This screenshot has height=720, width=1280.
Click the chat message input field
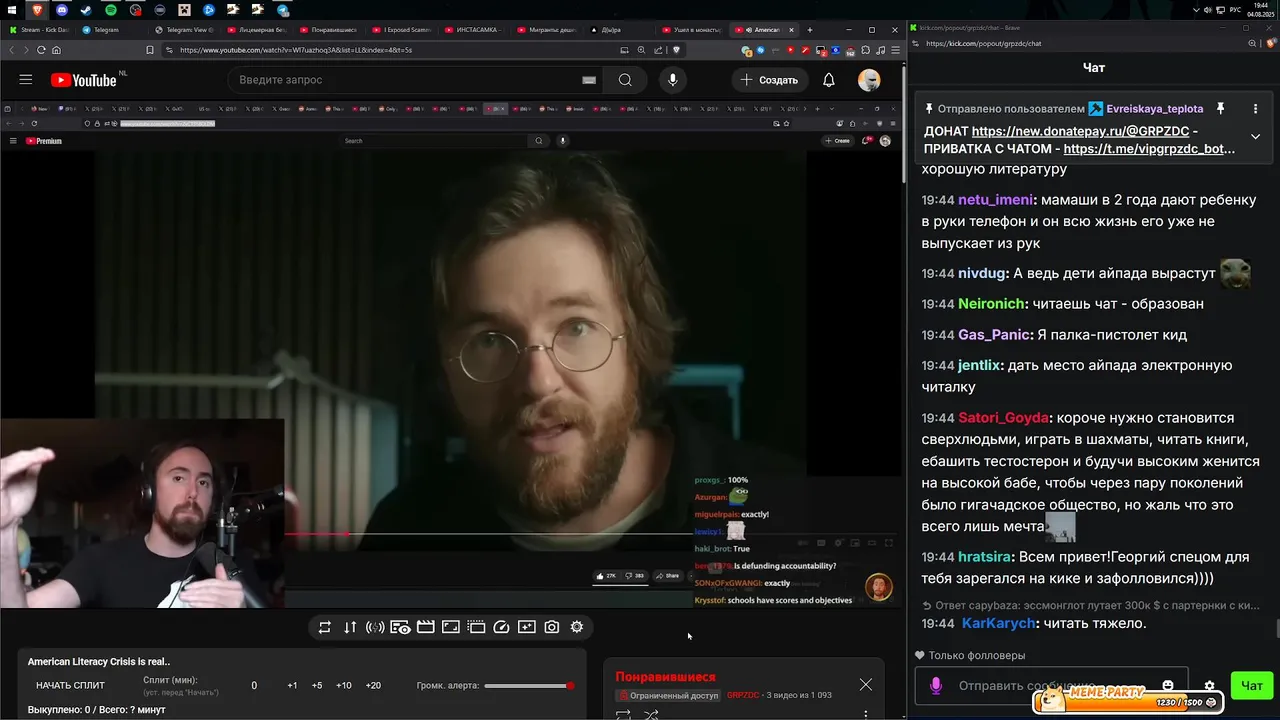click(x=1051, y=686)
